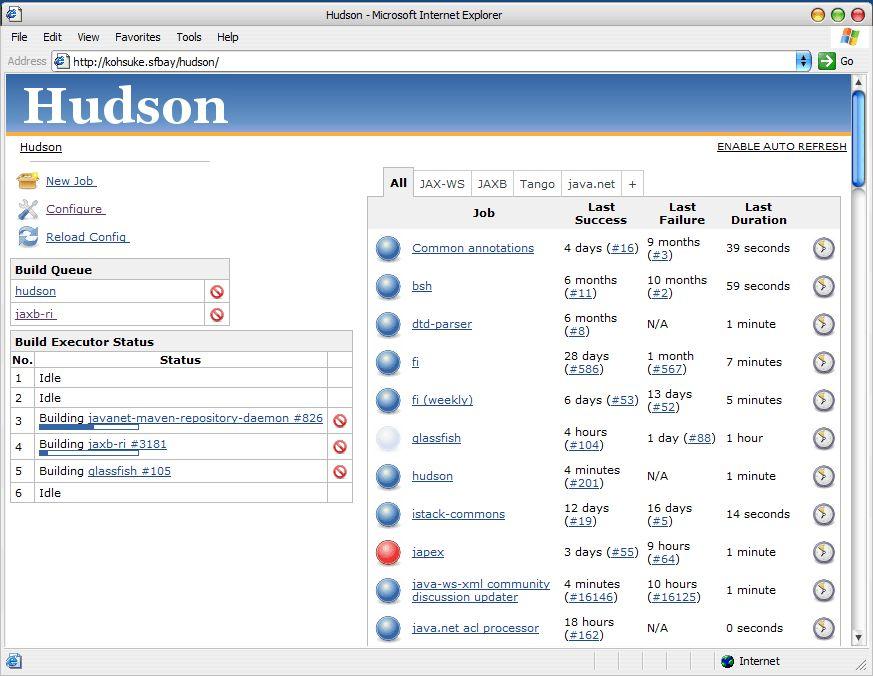The image size is (873, 676).
Task: Click the '39 seconds' duration text
Action: (x=758, y=248)
